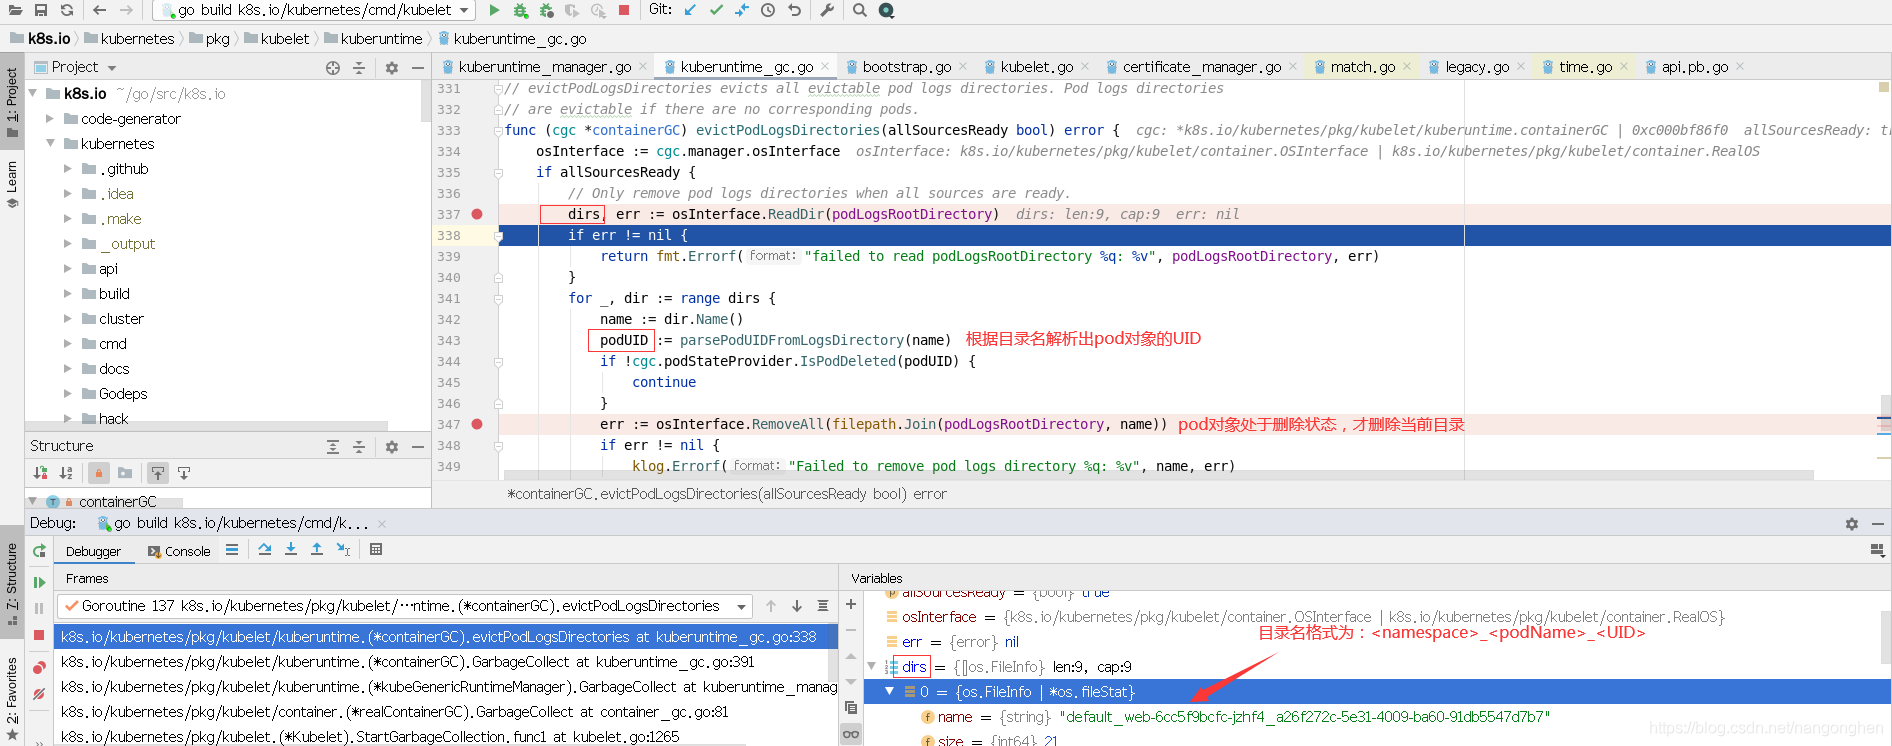This screenshot has width=1892, height=746.
Task: Switch to match.go tab
Action: point(1362,67)
